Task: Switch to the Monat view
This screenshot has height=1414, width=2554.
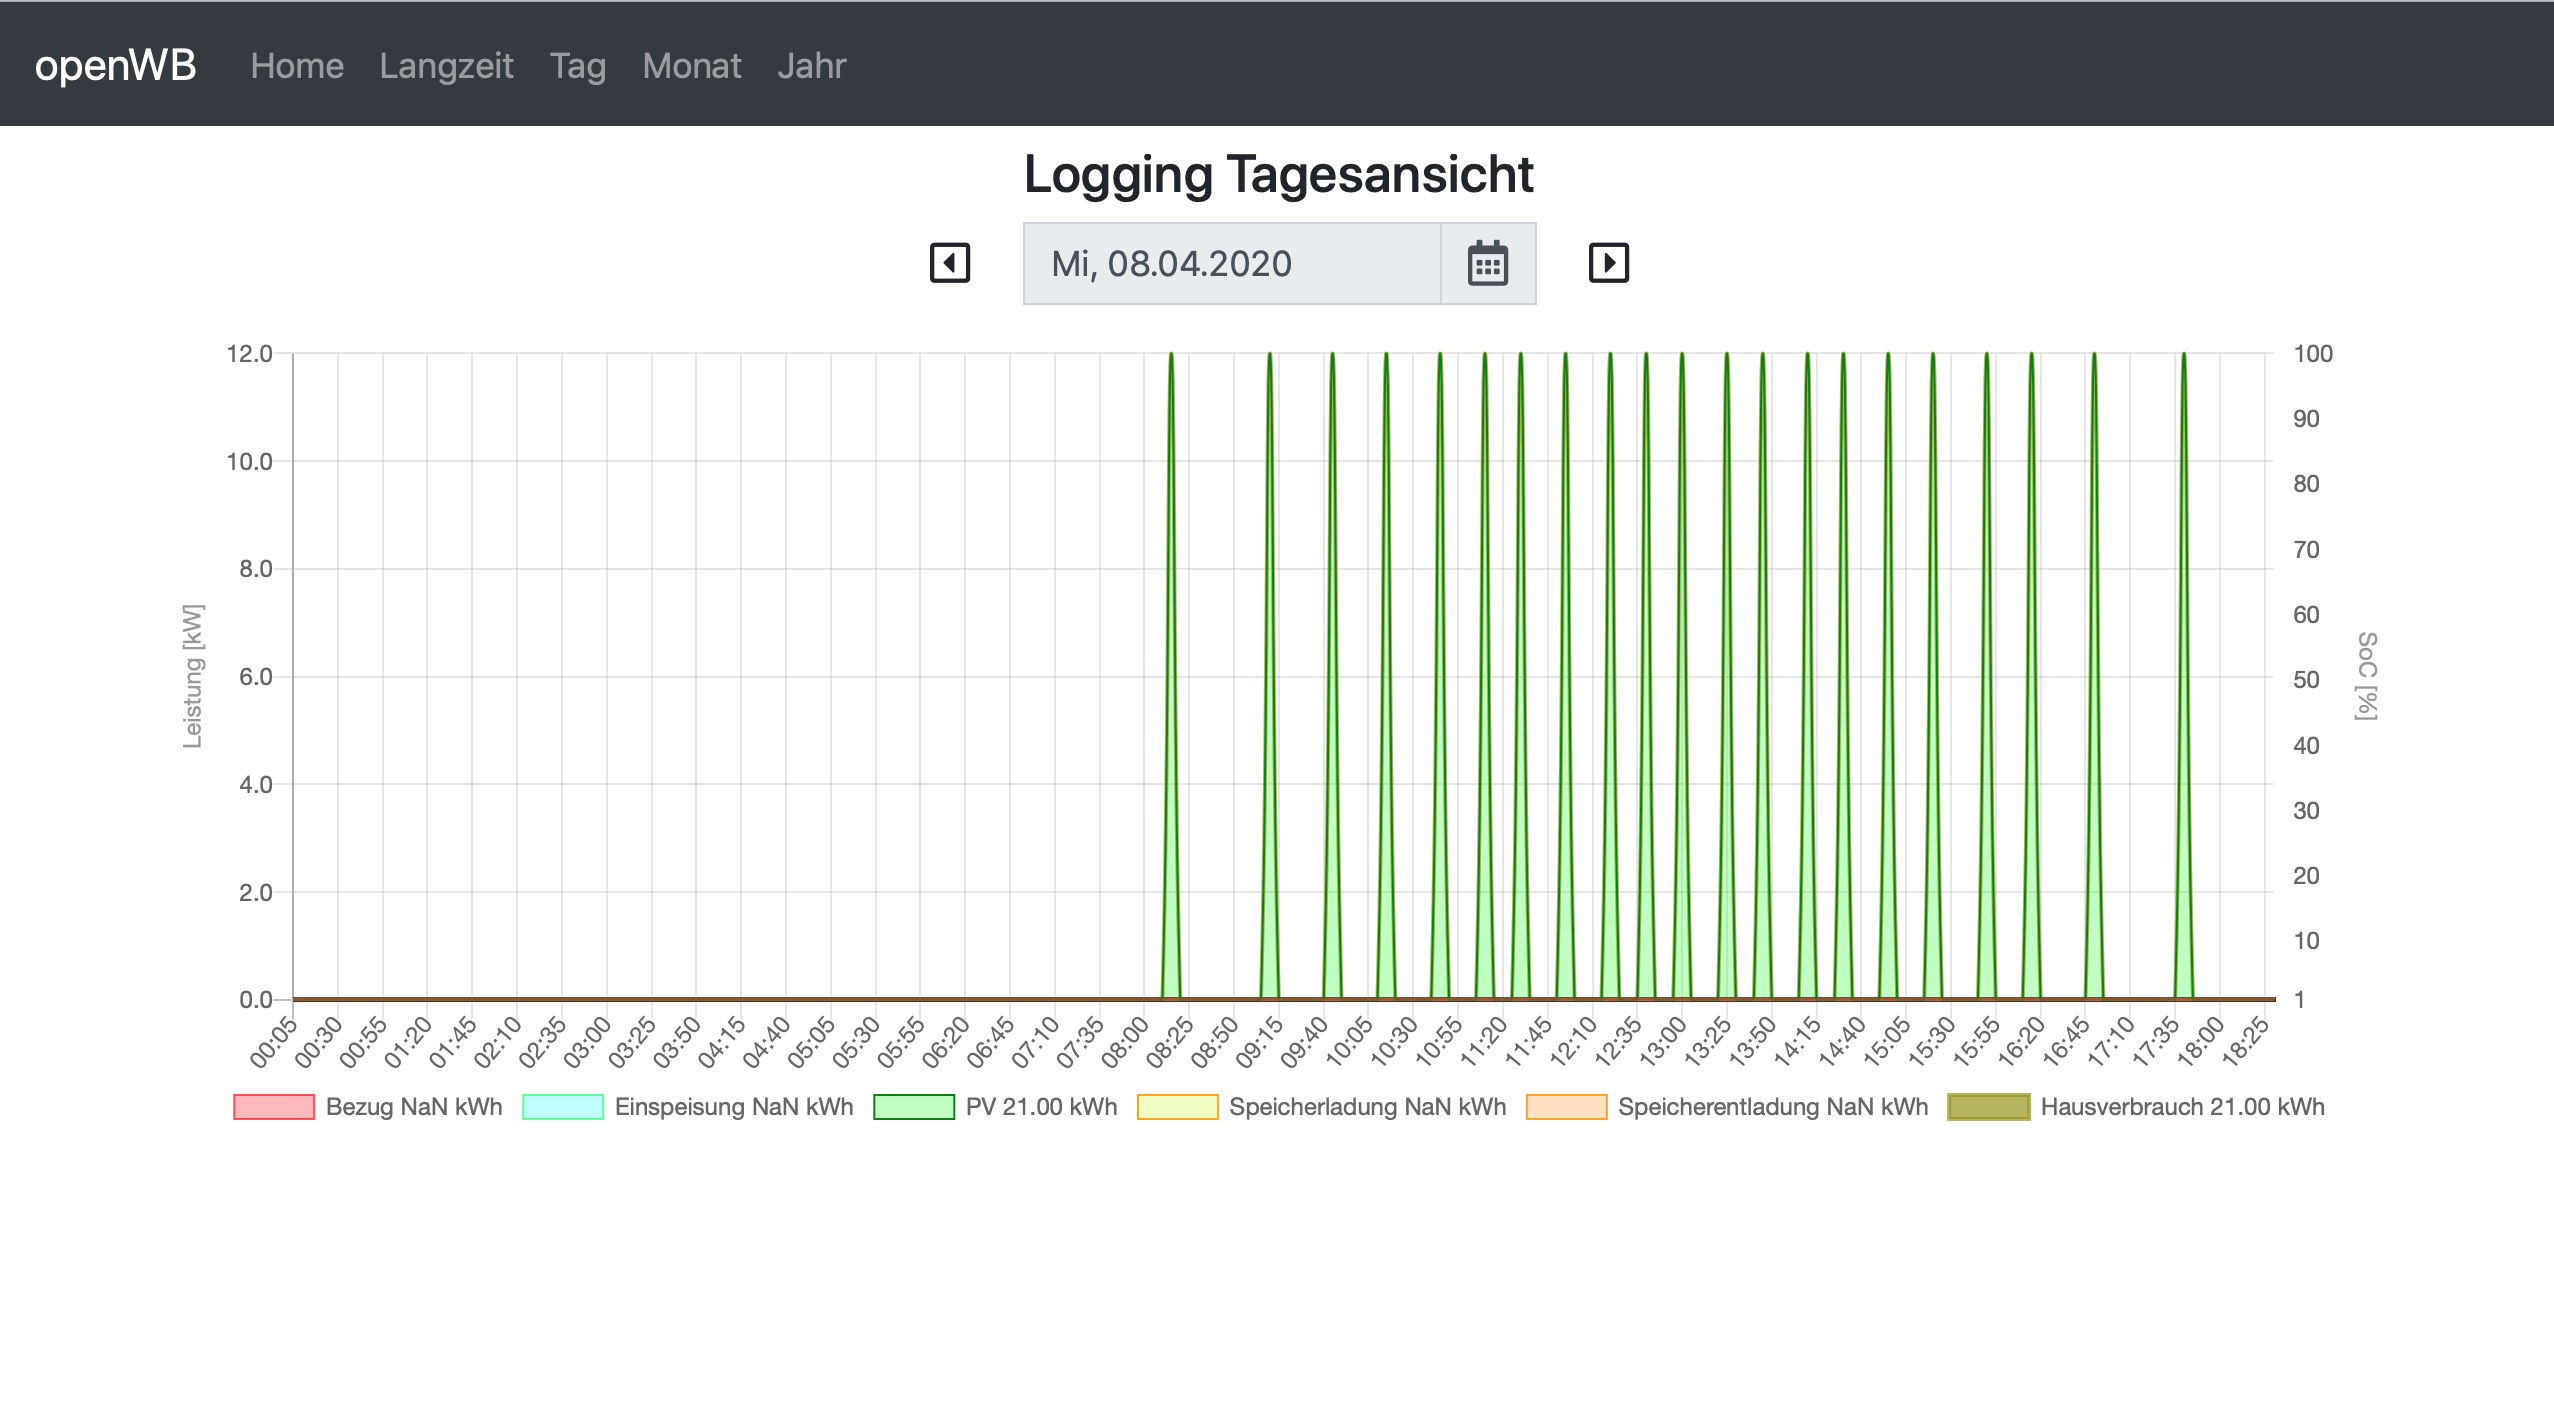Action: click(x=692, y=66)
